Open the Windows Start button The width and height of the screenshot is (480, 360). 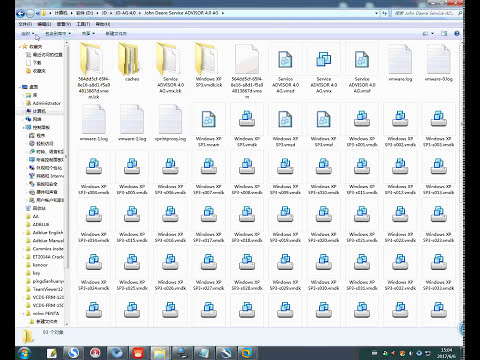click(24, 353)
